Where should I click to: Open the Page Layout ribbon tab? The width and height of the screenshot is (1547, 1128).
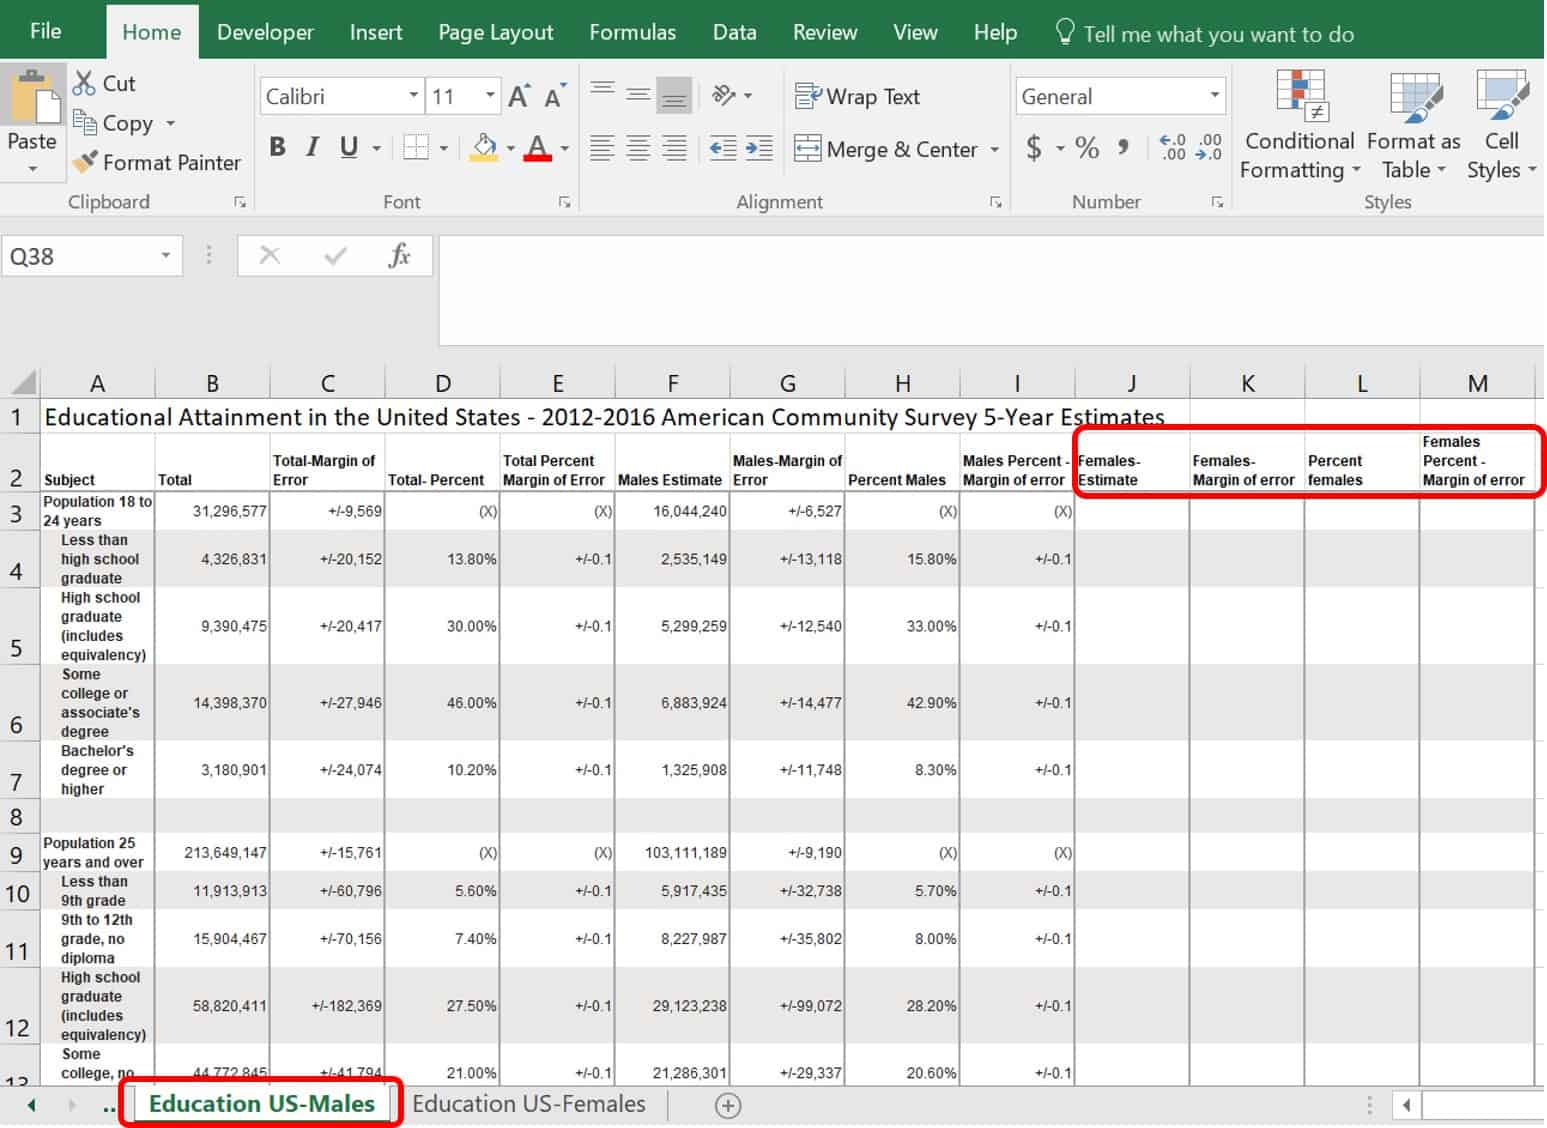click(495, 32)
